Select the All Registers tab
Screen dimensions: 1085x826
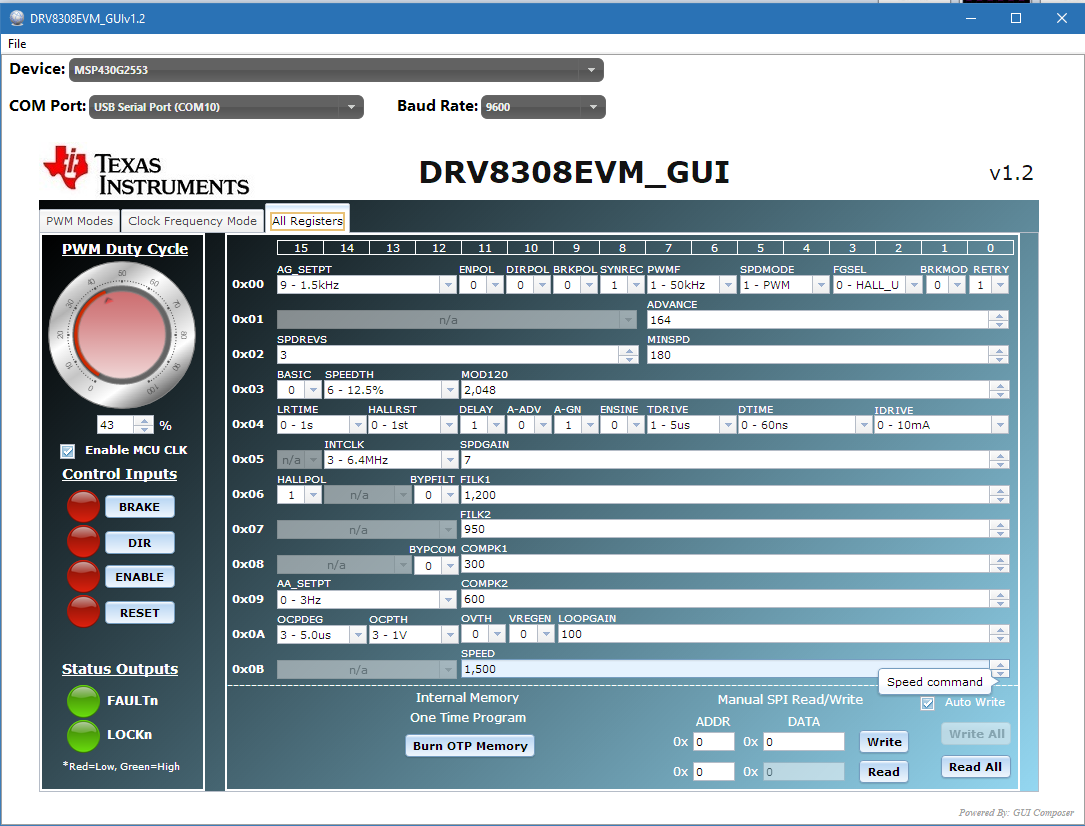pos(307,221)
